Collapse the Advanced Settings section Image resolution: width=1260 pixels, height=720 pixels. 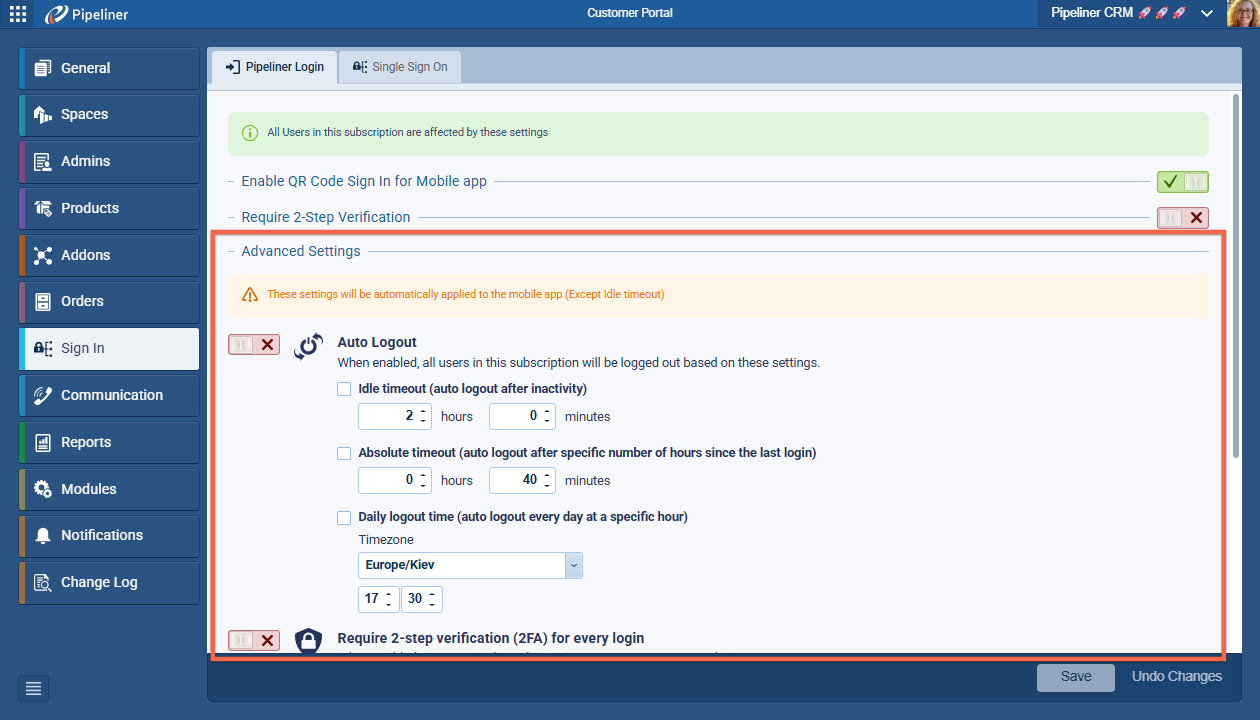(230, 251)
